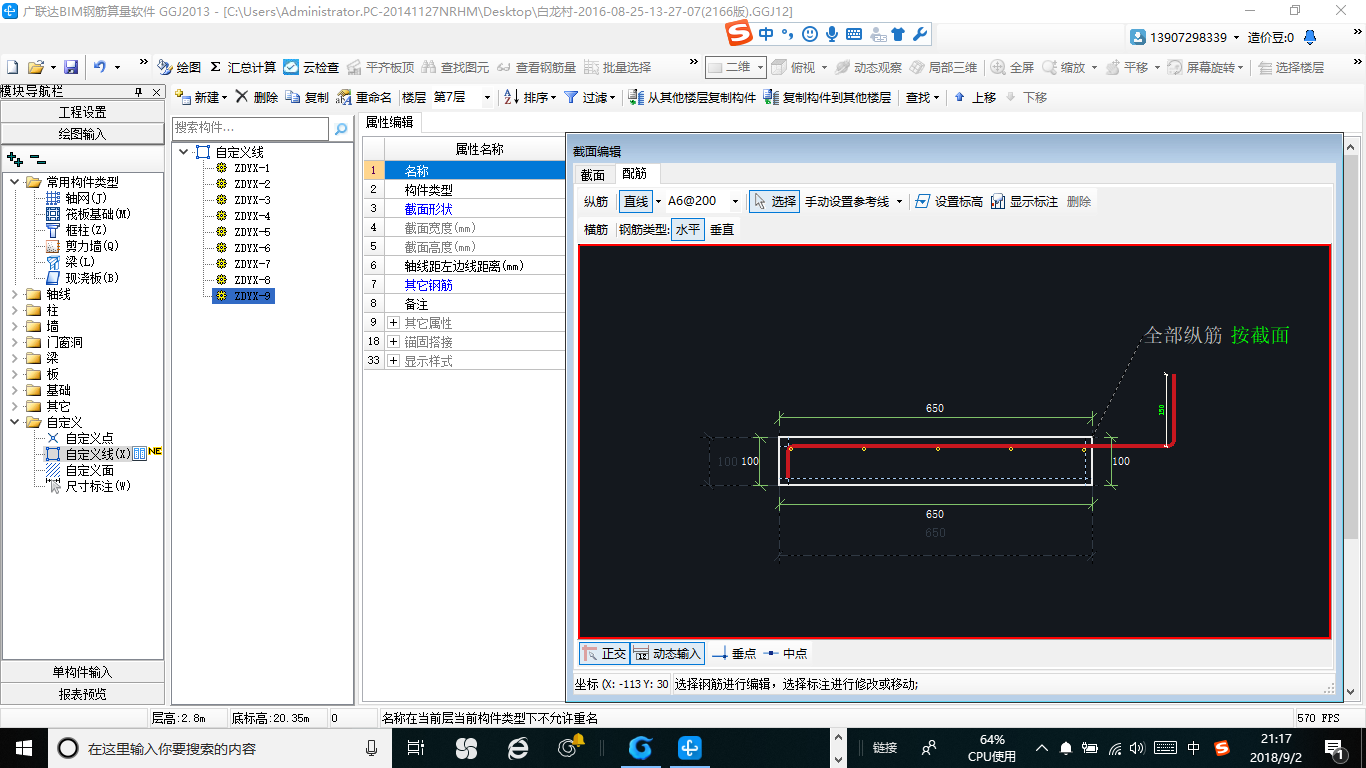Click 截面形状 property row
The height and width of the screenshot is (768, 1366).
tap(464, 209)
